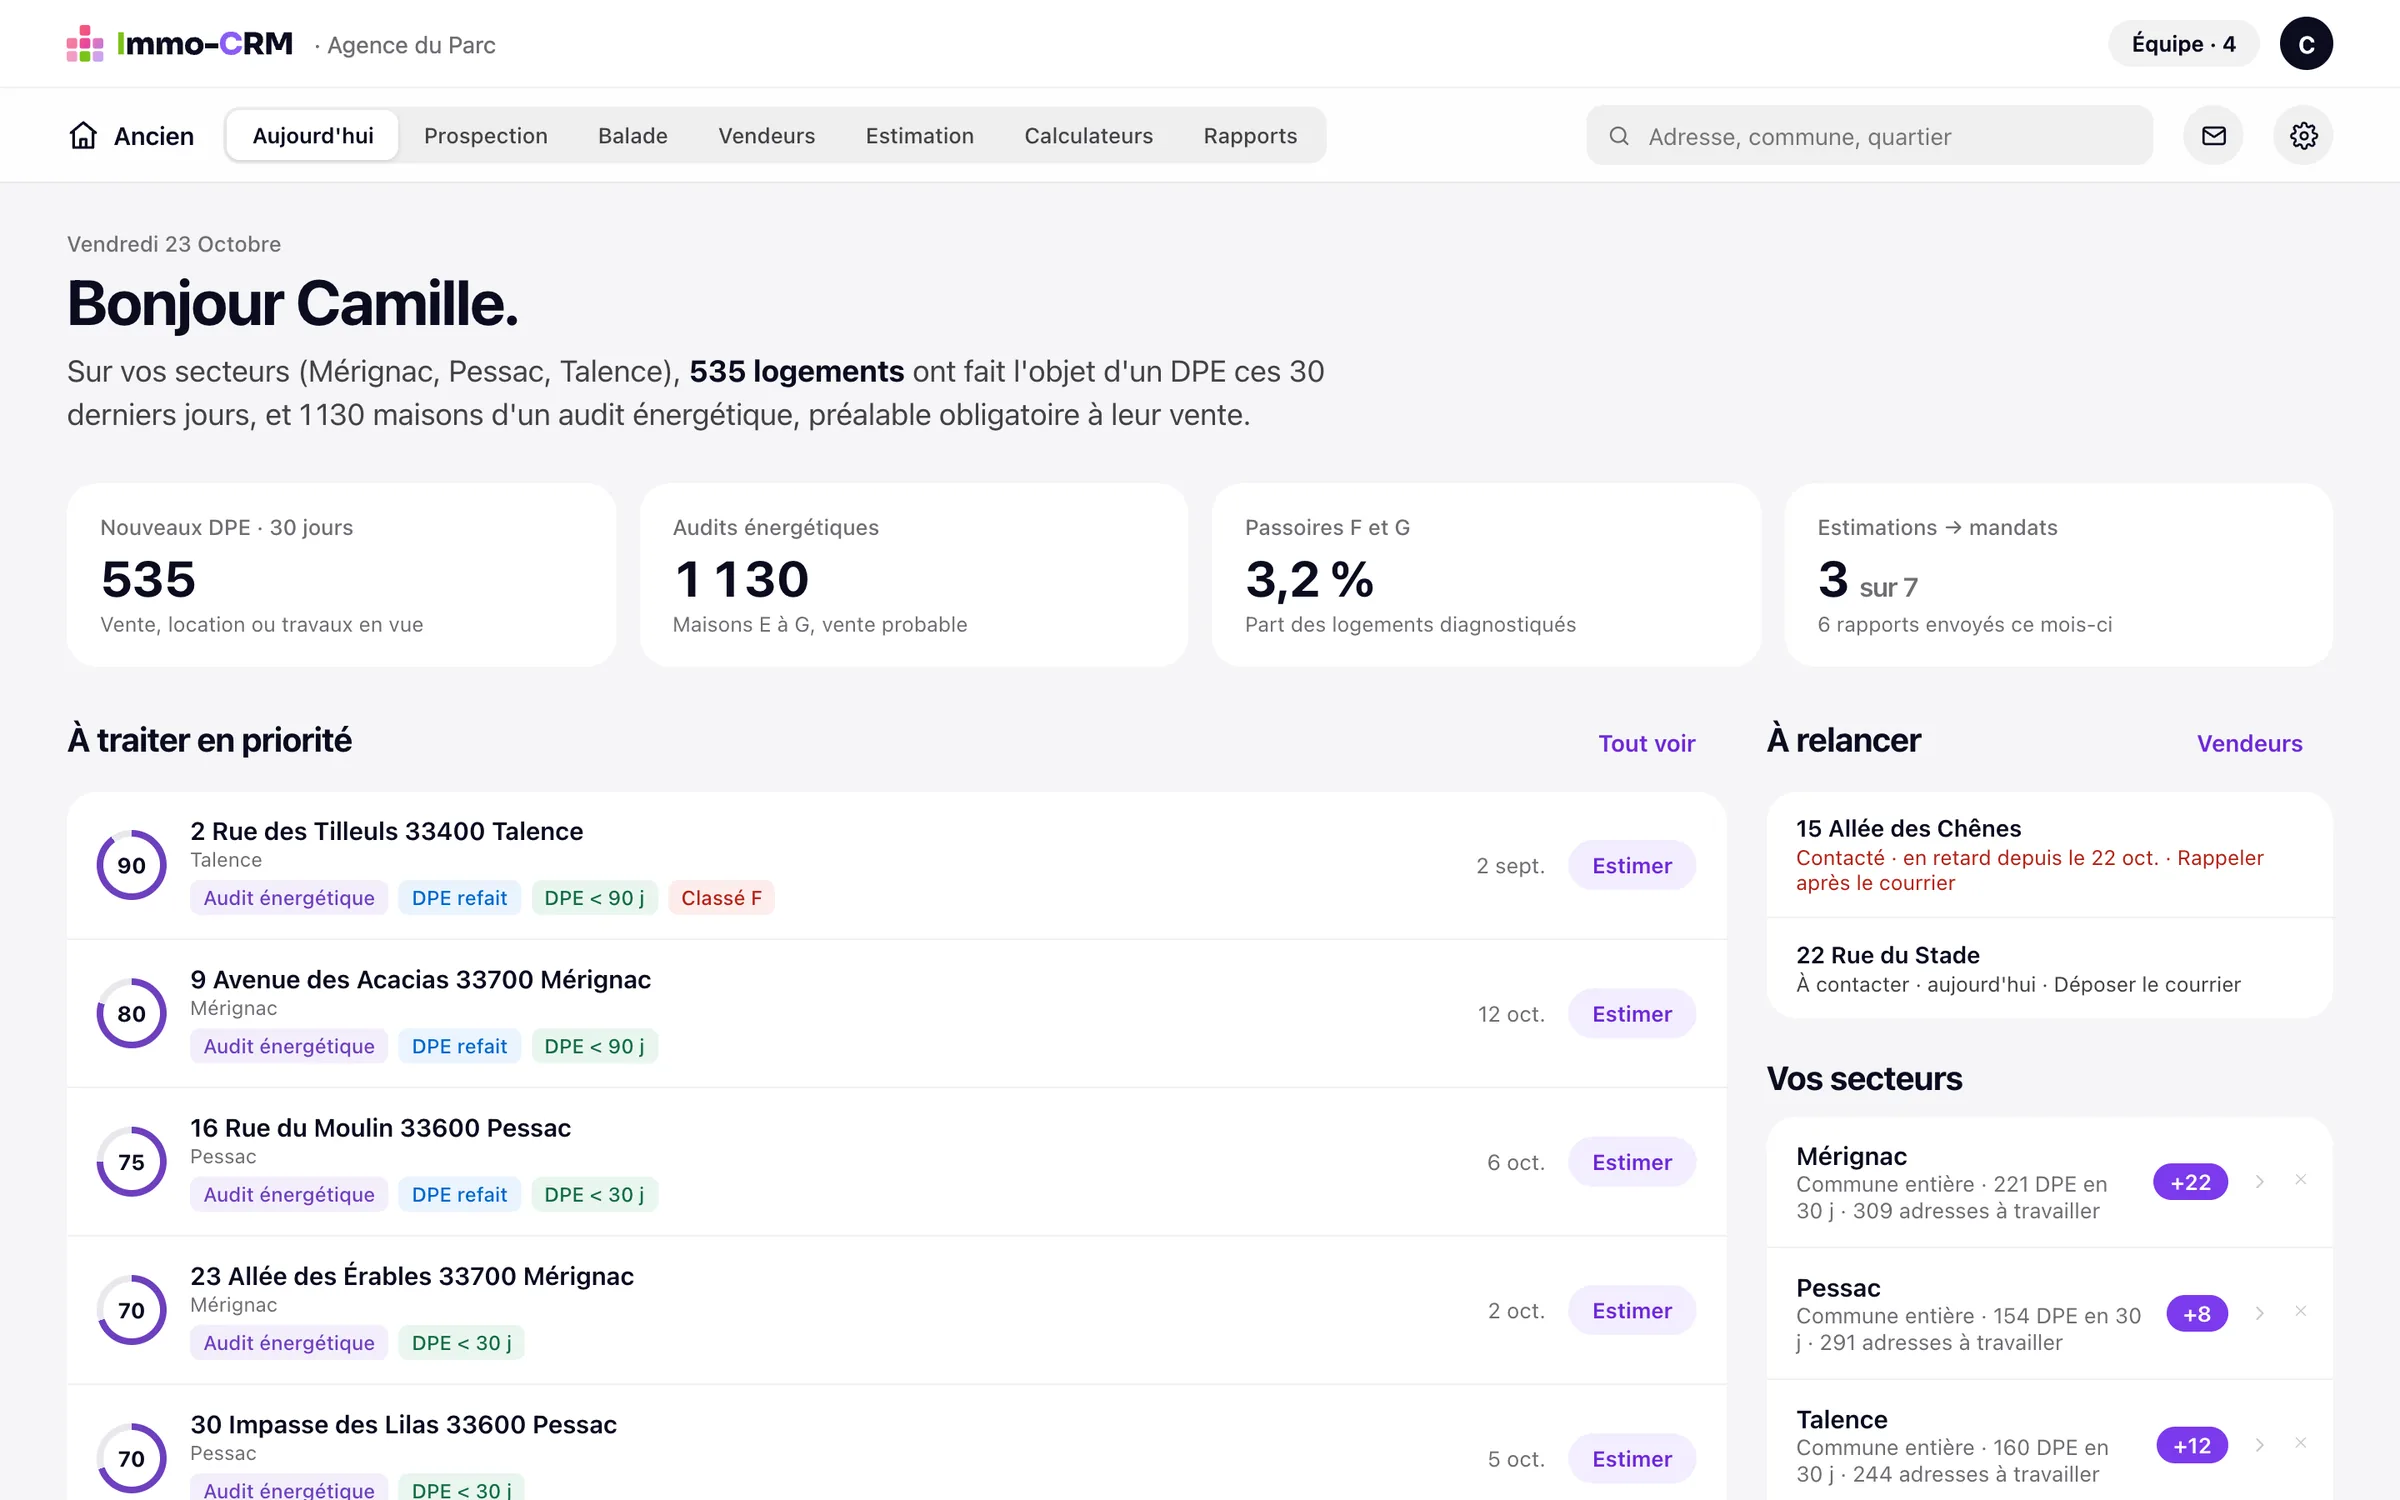Click Estimer for 16 Rue du Moulin
The image size is (2400, 1500).
pyautogui.click(x=1632, y=1161)
